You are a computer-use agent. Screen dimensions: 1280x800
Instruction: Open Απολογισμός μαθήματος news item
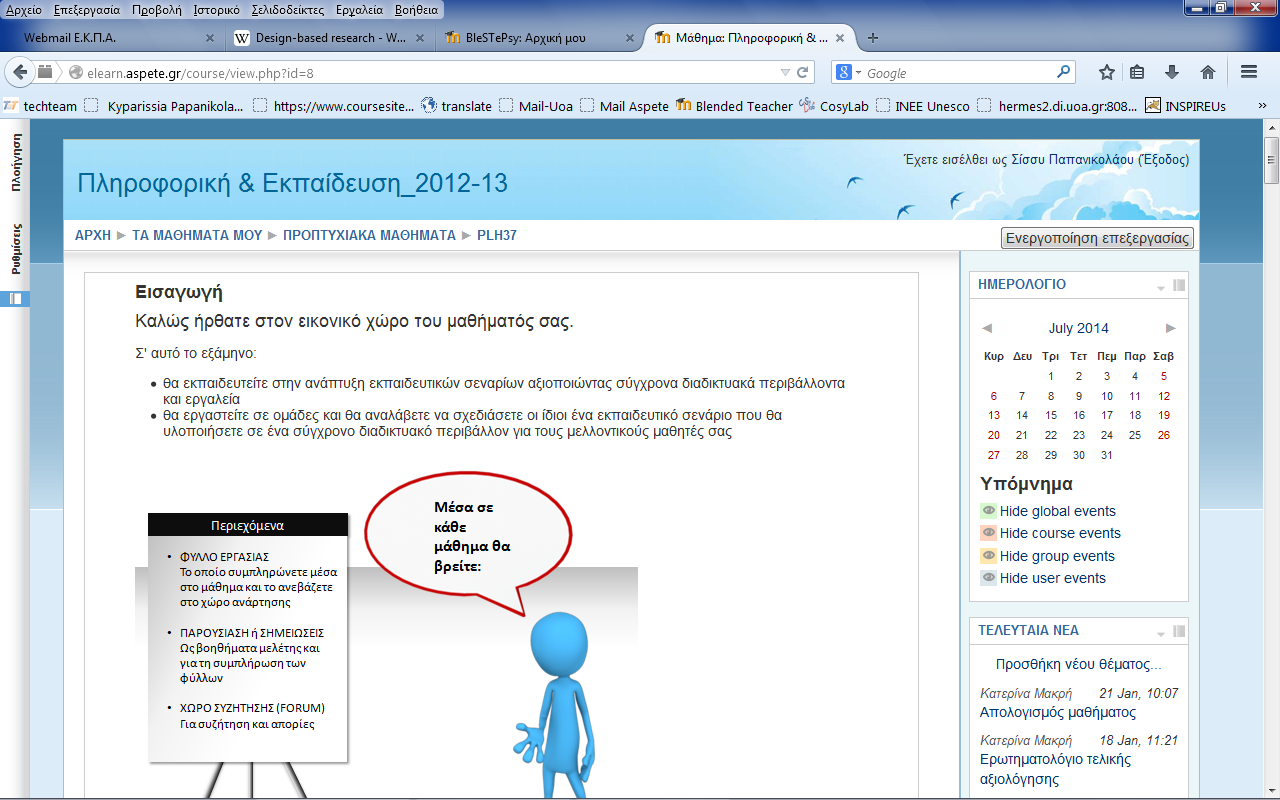click(1058, 712)
